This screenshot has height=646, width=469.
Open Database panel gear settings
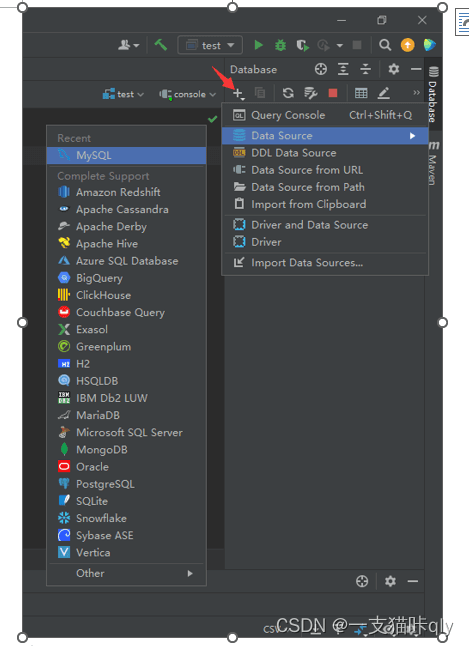pos(394,69)
